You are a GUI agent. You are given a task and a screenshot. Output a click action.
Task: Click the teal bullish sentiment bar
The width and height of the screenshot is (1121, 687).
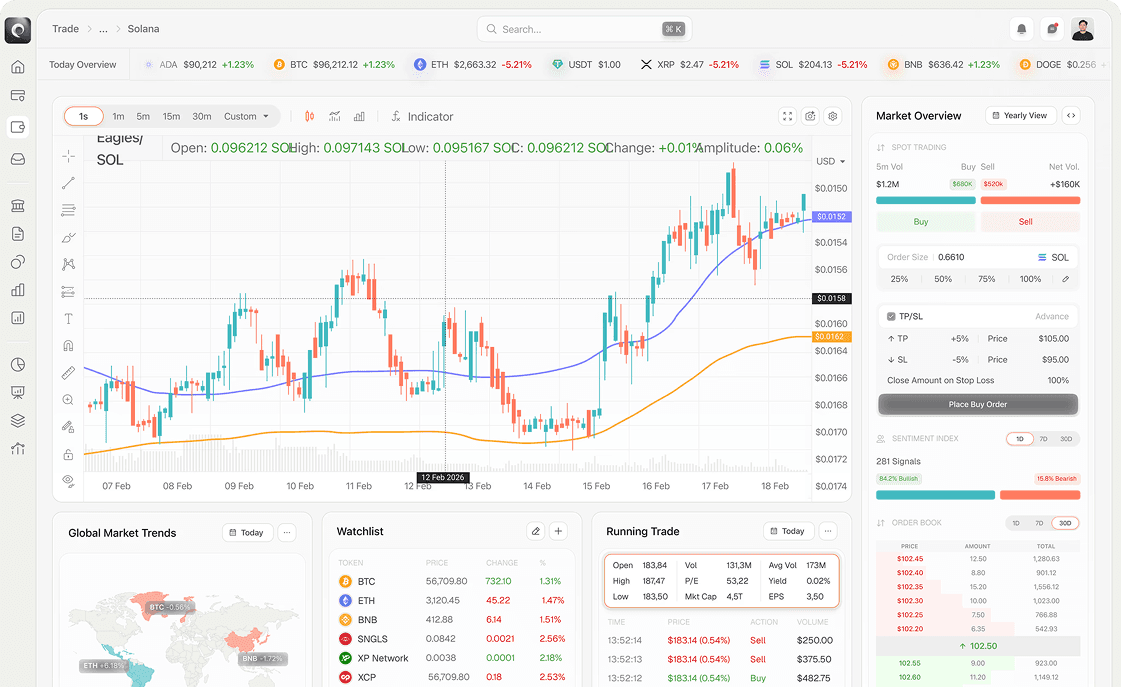click(x=935, y=495)
